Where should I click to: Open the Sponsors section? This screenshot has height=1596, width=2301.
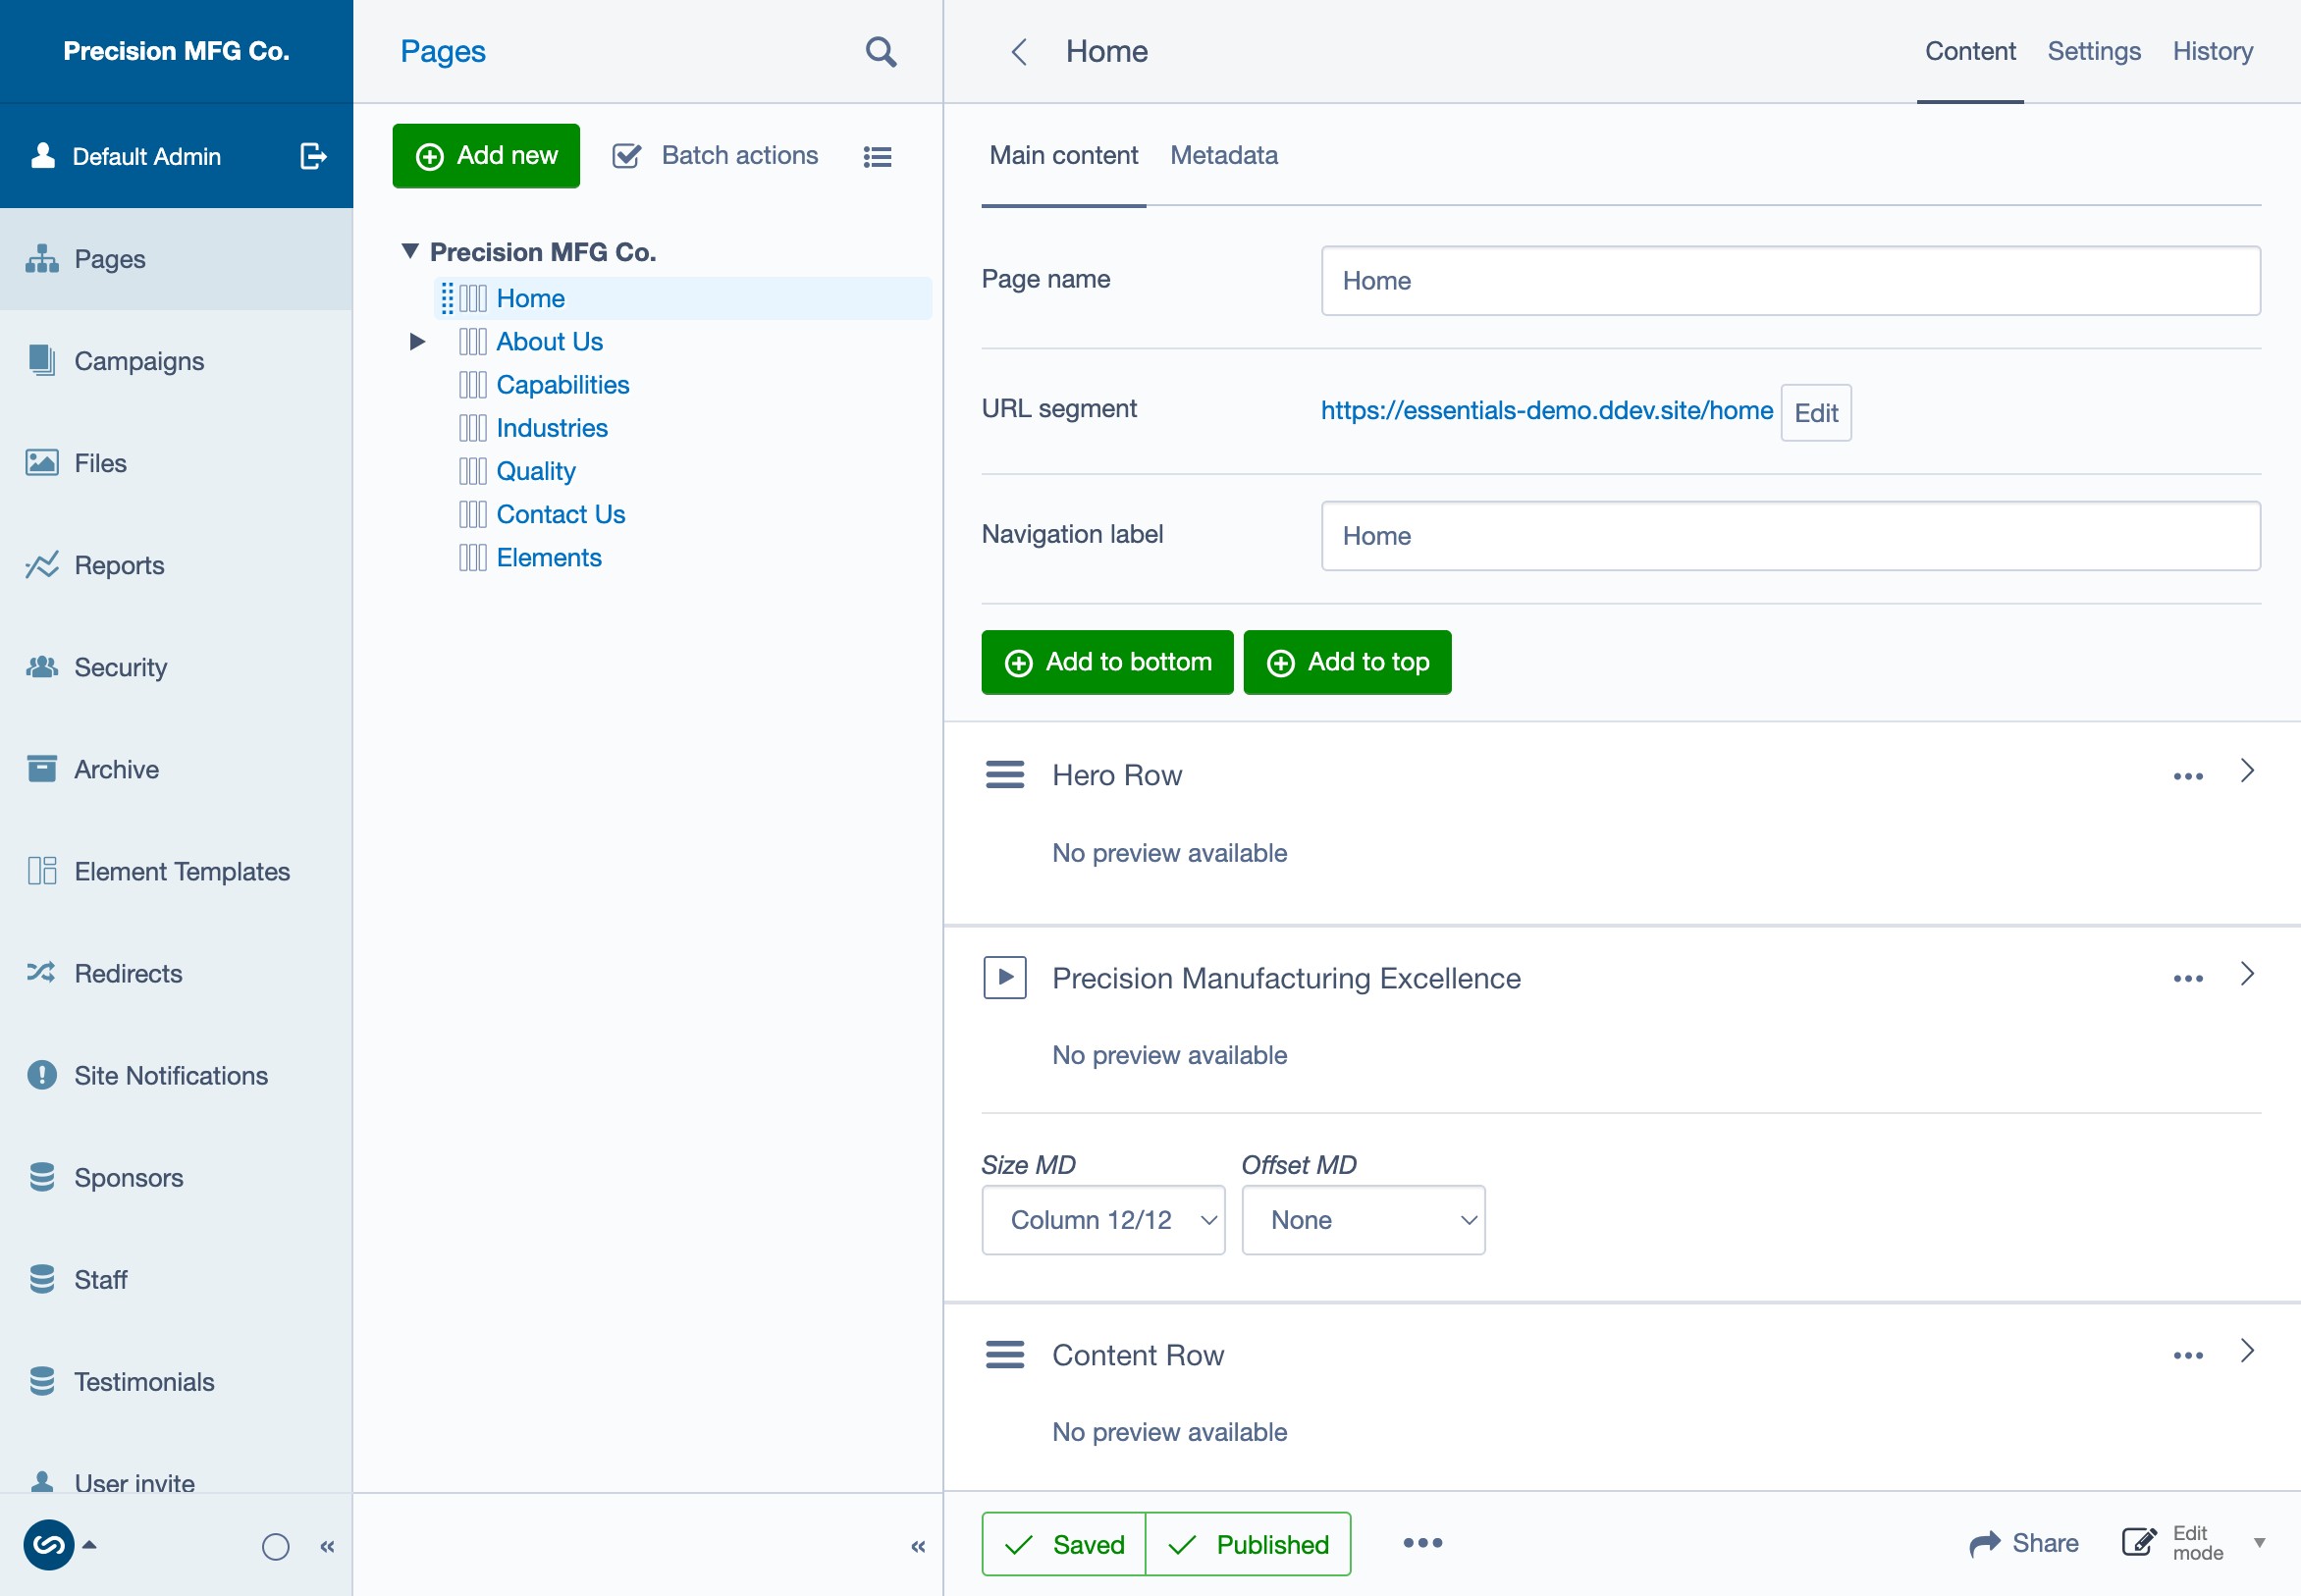(x=176, y=1177)
